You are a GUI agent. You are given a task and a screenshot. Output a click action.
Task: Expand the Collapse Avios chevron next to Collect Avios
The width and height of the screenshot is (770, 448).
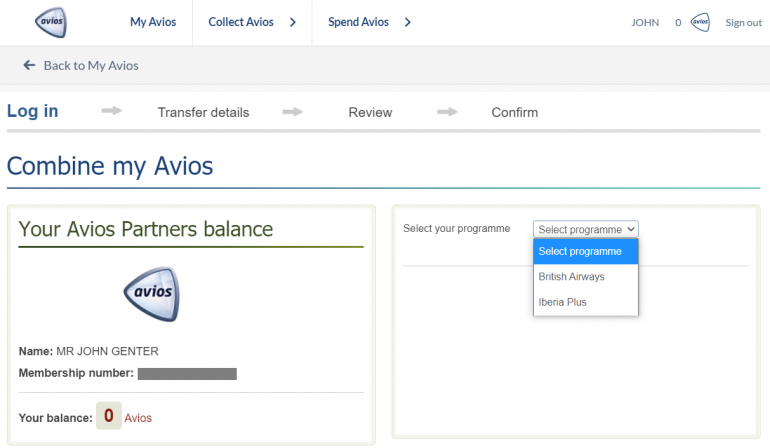tap(292, 23)
